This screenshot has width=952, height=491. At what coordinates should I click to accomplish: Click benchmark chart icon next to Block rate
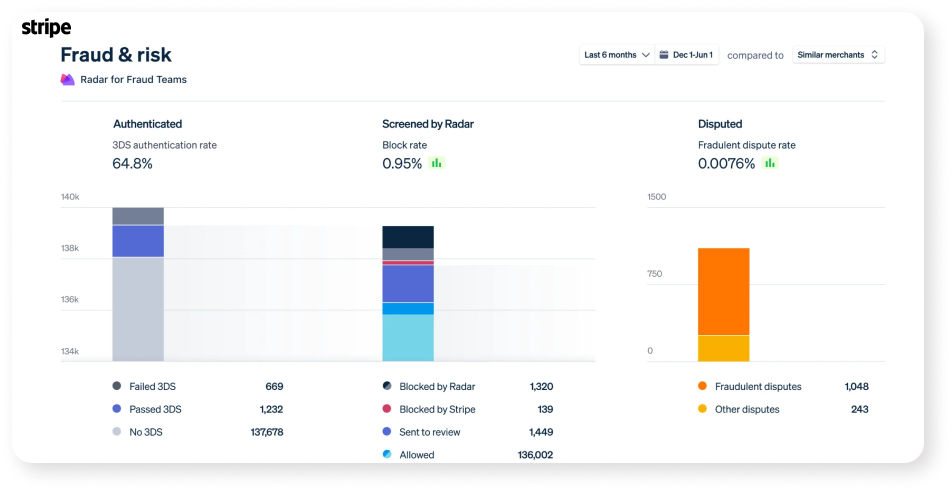click(x=436, y=163)
